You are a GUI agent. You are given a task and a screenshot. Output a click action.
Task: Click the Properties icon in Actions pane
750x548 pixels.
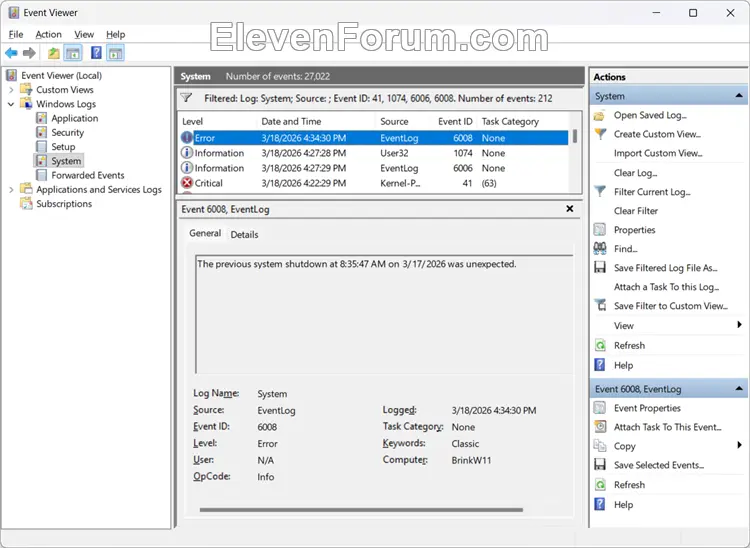pyautogui.click(x=600, y=230)
